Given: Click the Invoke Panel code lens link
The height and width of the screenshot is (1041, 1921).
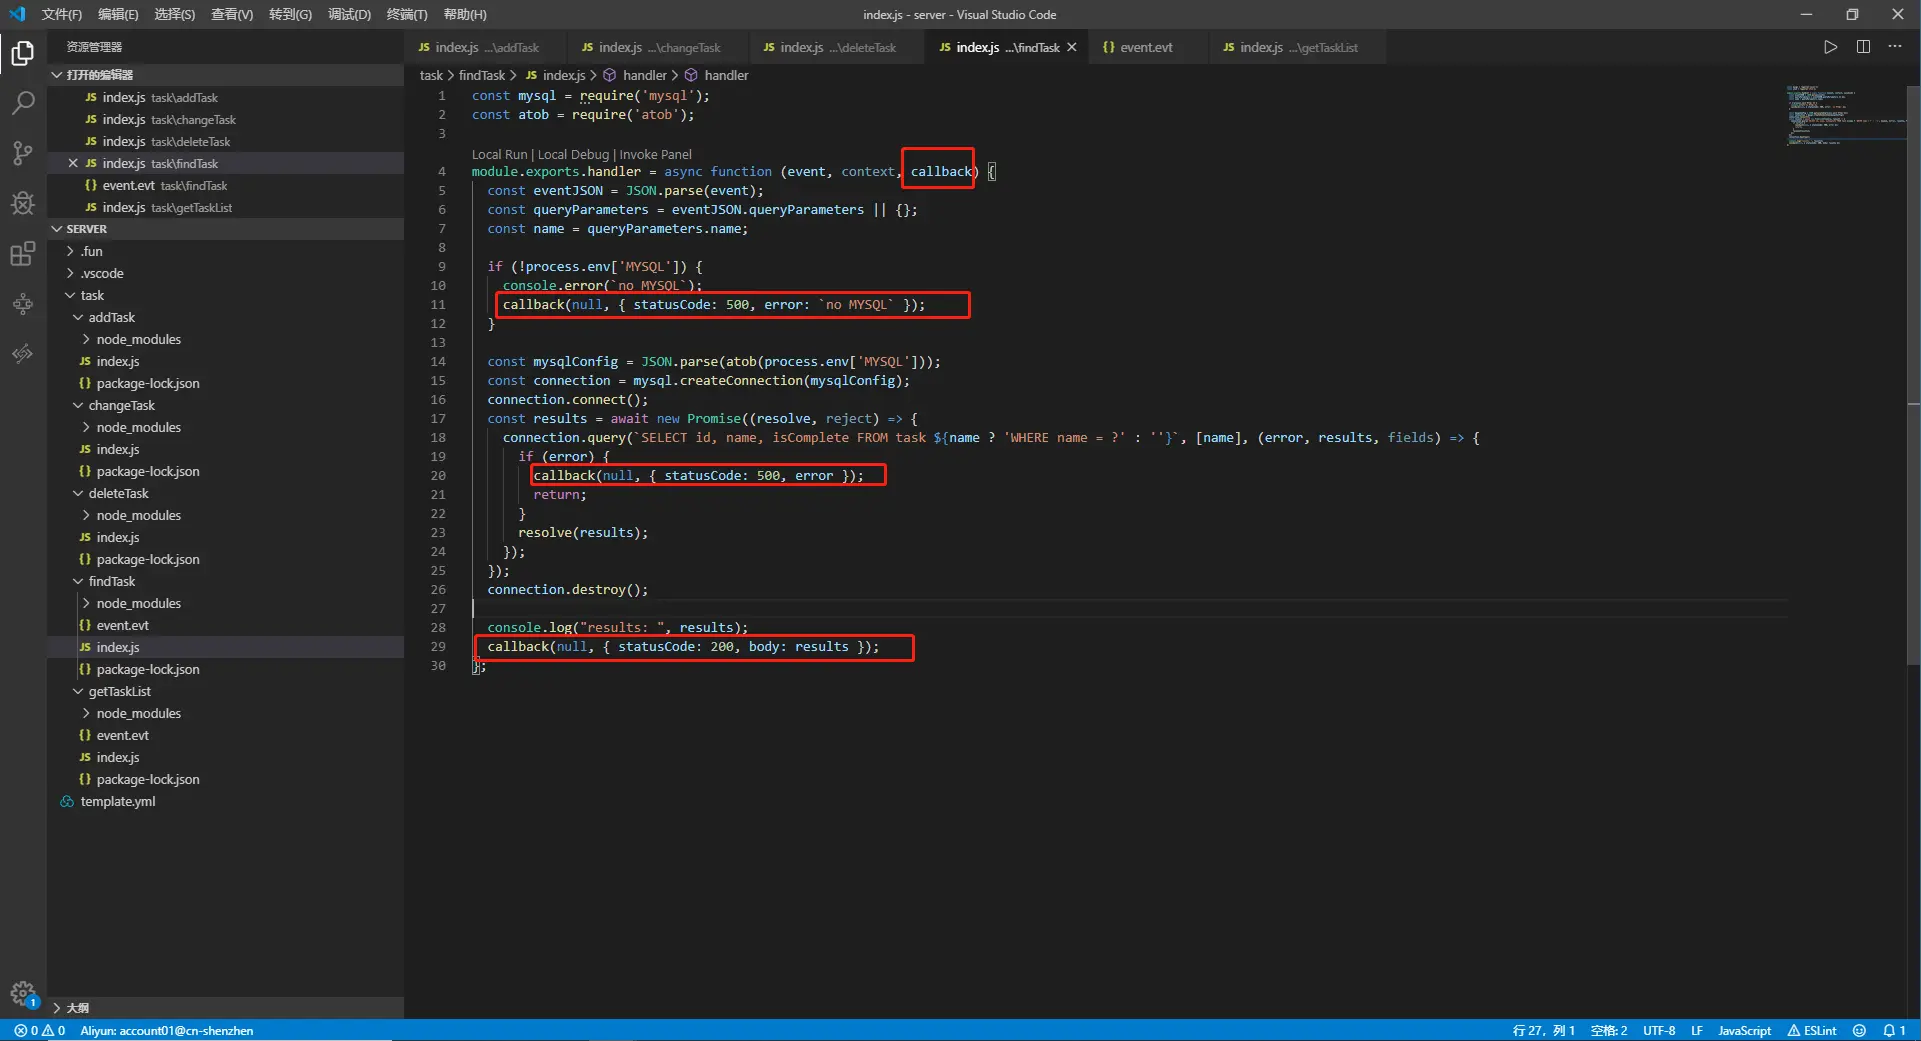Looking at the screenshot, I should click(655, 154).
